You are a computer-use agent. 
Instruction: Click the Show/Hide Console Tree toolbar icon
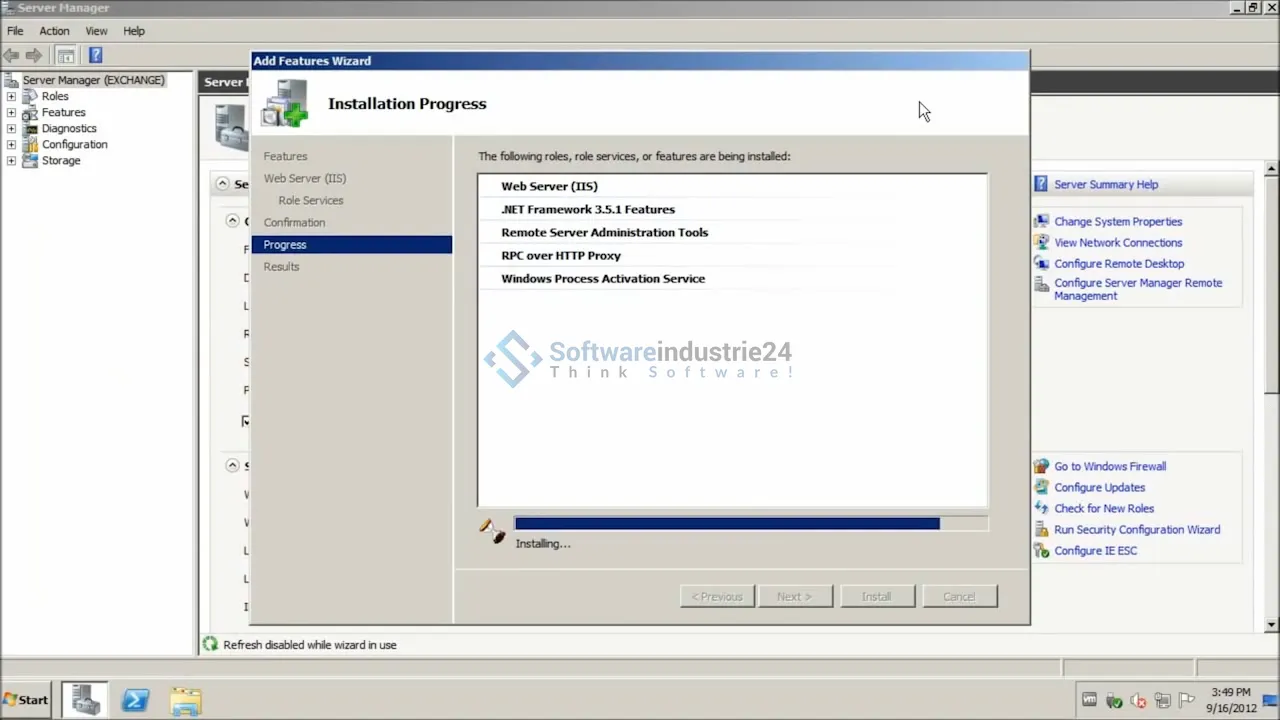66,56
